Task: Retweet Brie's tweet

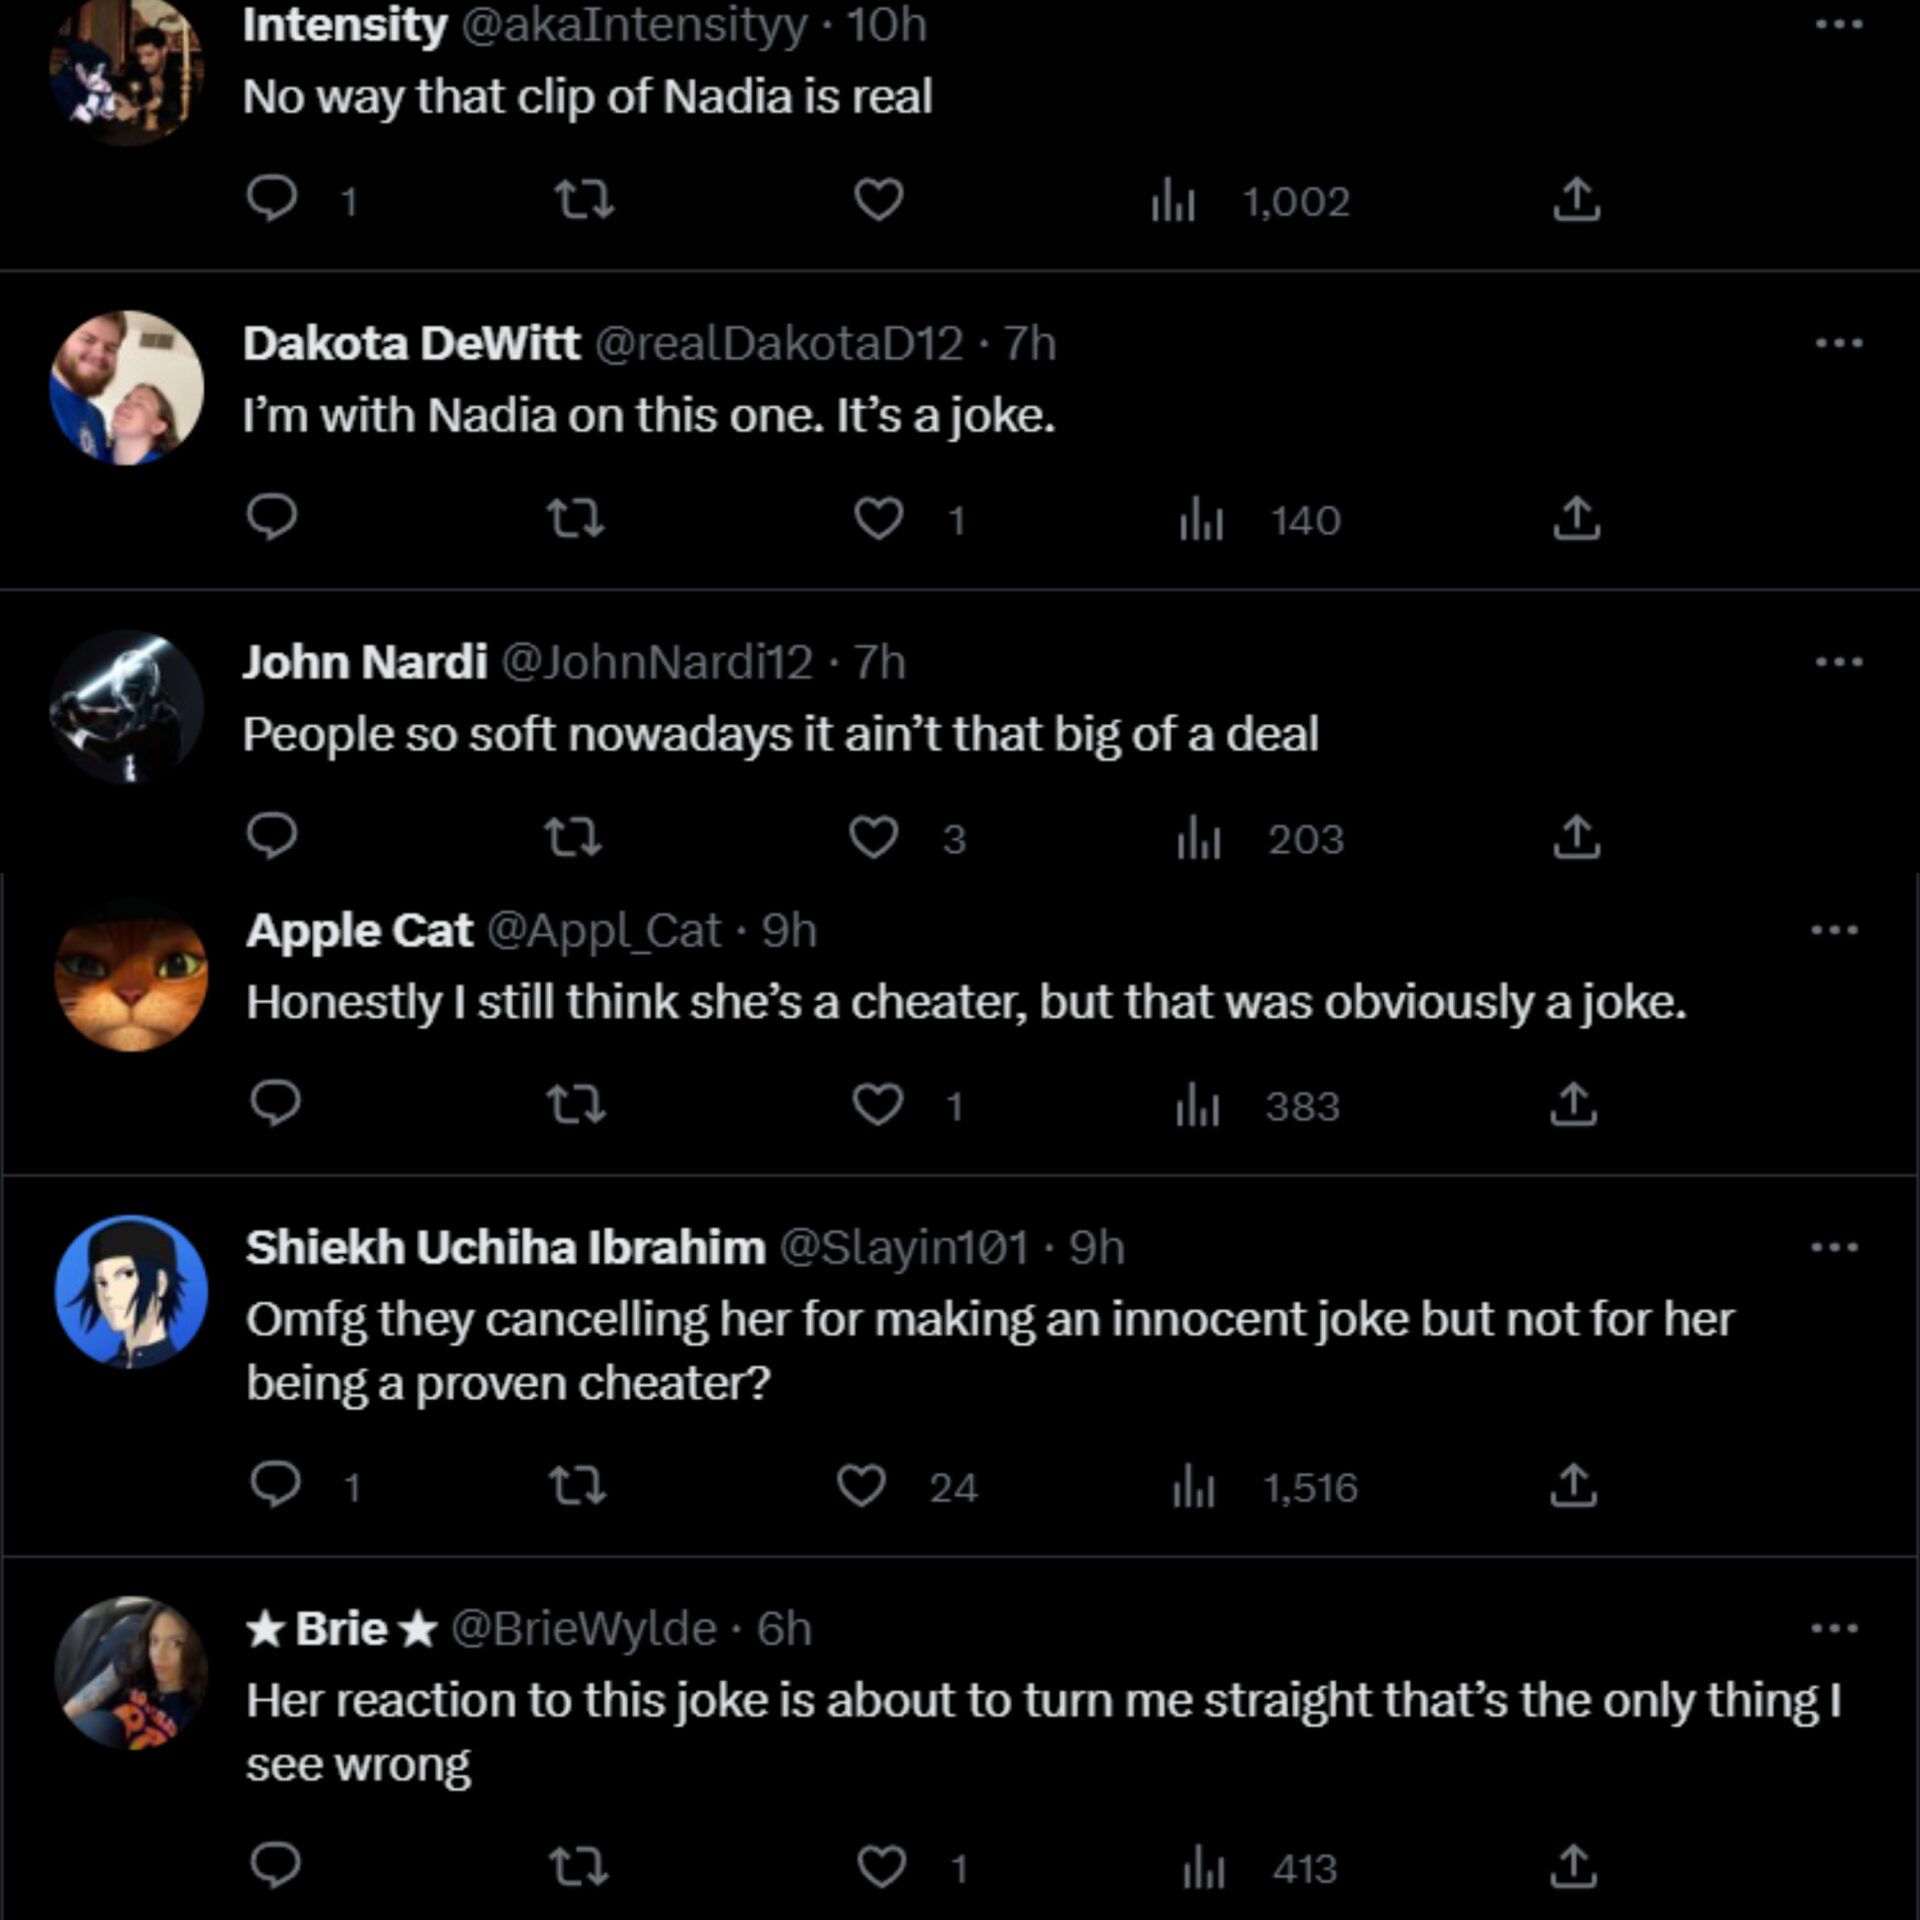Action: tap(579, 1867)
